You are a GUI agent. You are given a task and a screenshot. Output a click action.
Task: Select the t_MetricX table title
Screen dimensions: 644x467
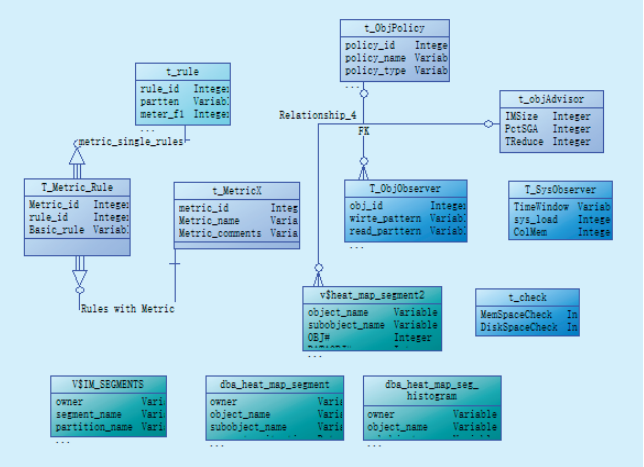(x=236, y=190)
